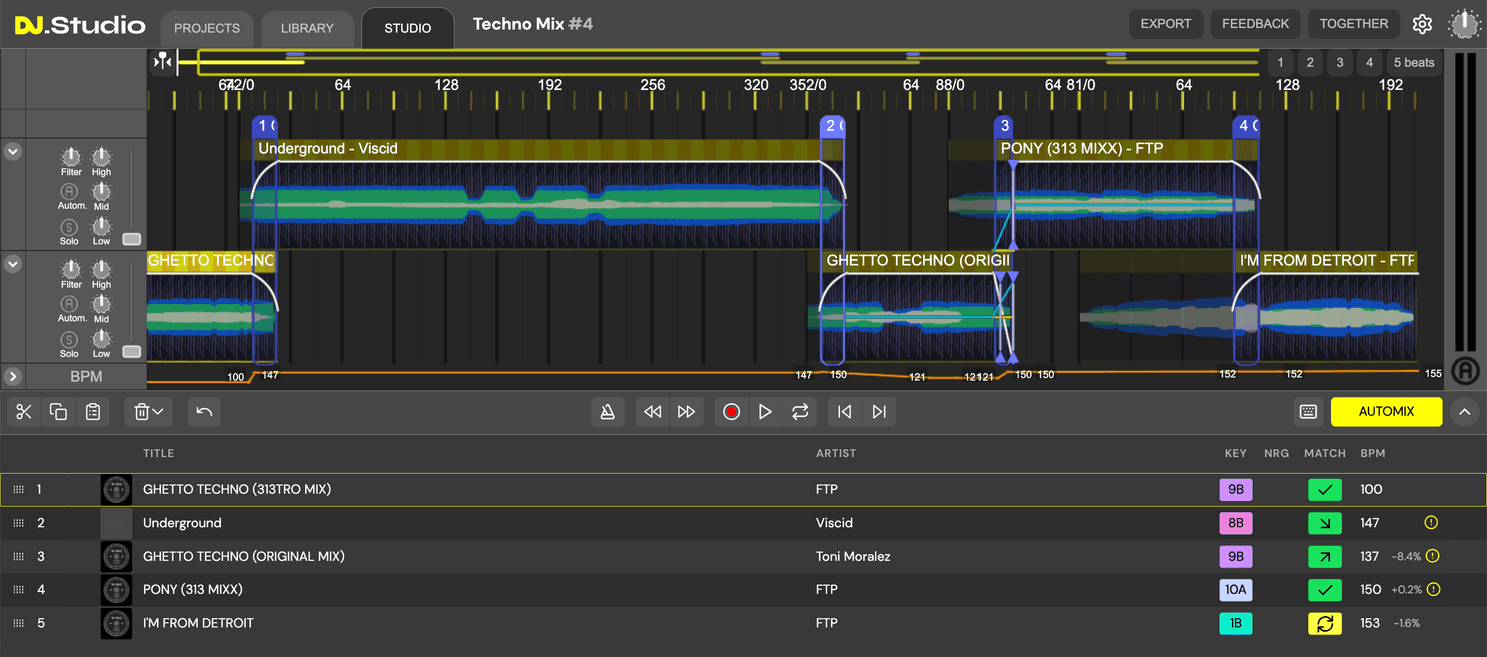This screenshot has height=657, width=1487.
Task: Switch to the PROJECTS tab
Action: [207, 28]
